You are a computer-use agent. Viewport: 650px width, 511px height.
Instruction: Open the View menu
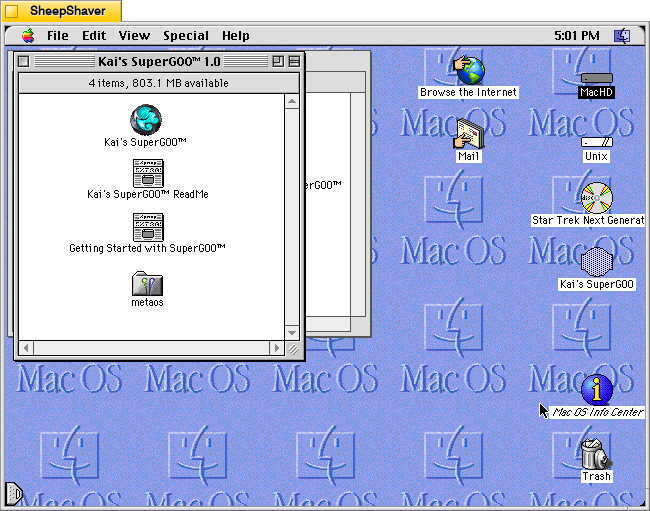pyautogui.click(x=134, y=36)
